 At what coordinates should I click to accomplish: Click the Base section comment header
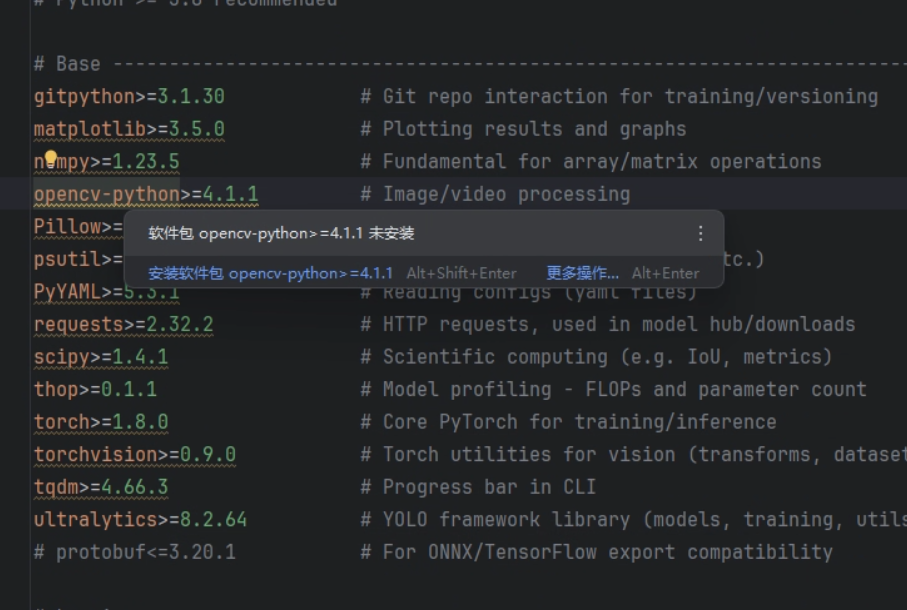(x=67, y=64)
